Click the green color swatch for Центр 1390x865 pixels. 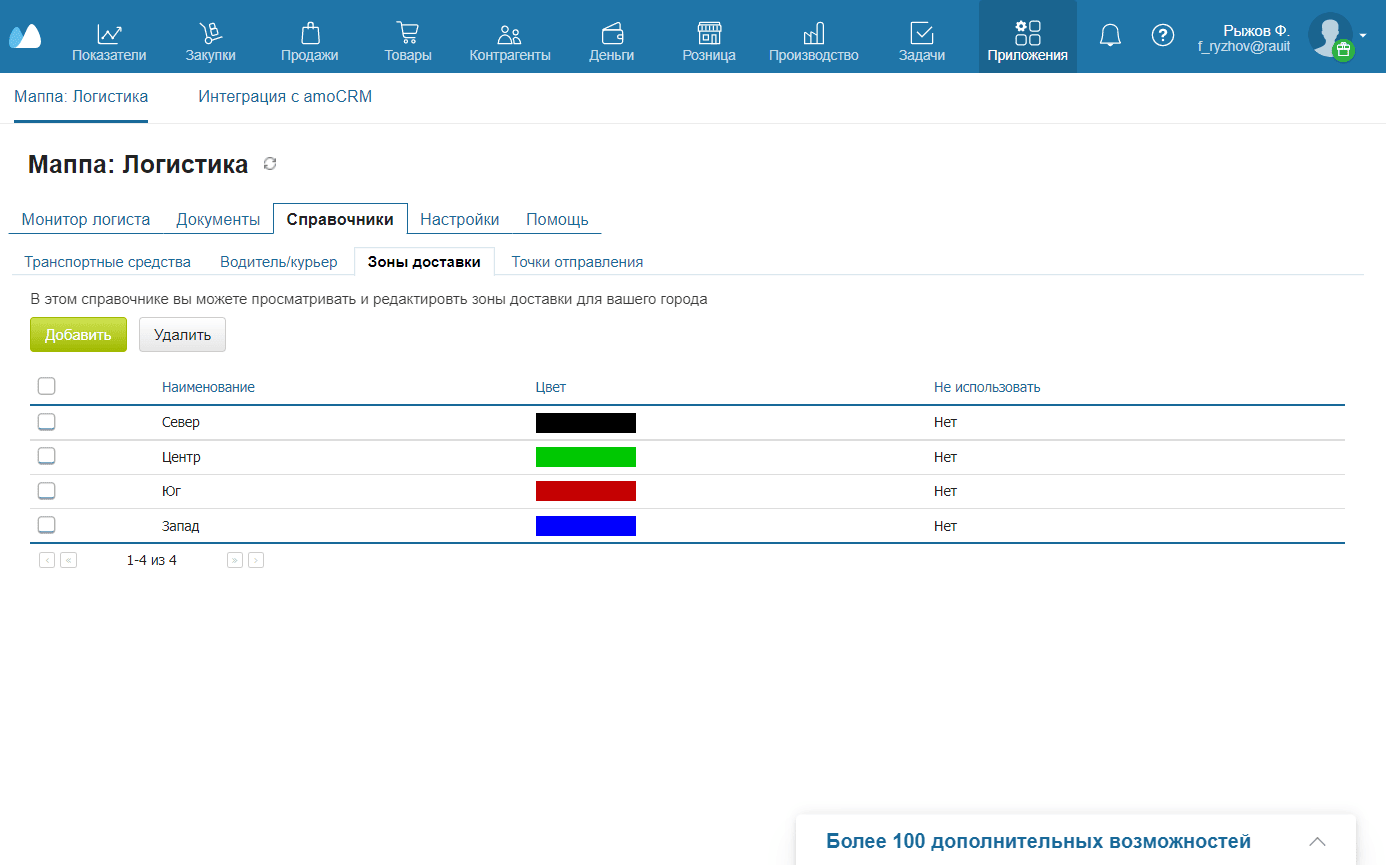pyautogui.click(x=585, y=457)
